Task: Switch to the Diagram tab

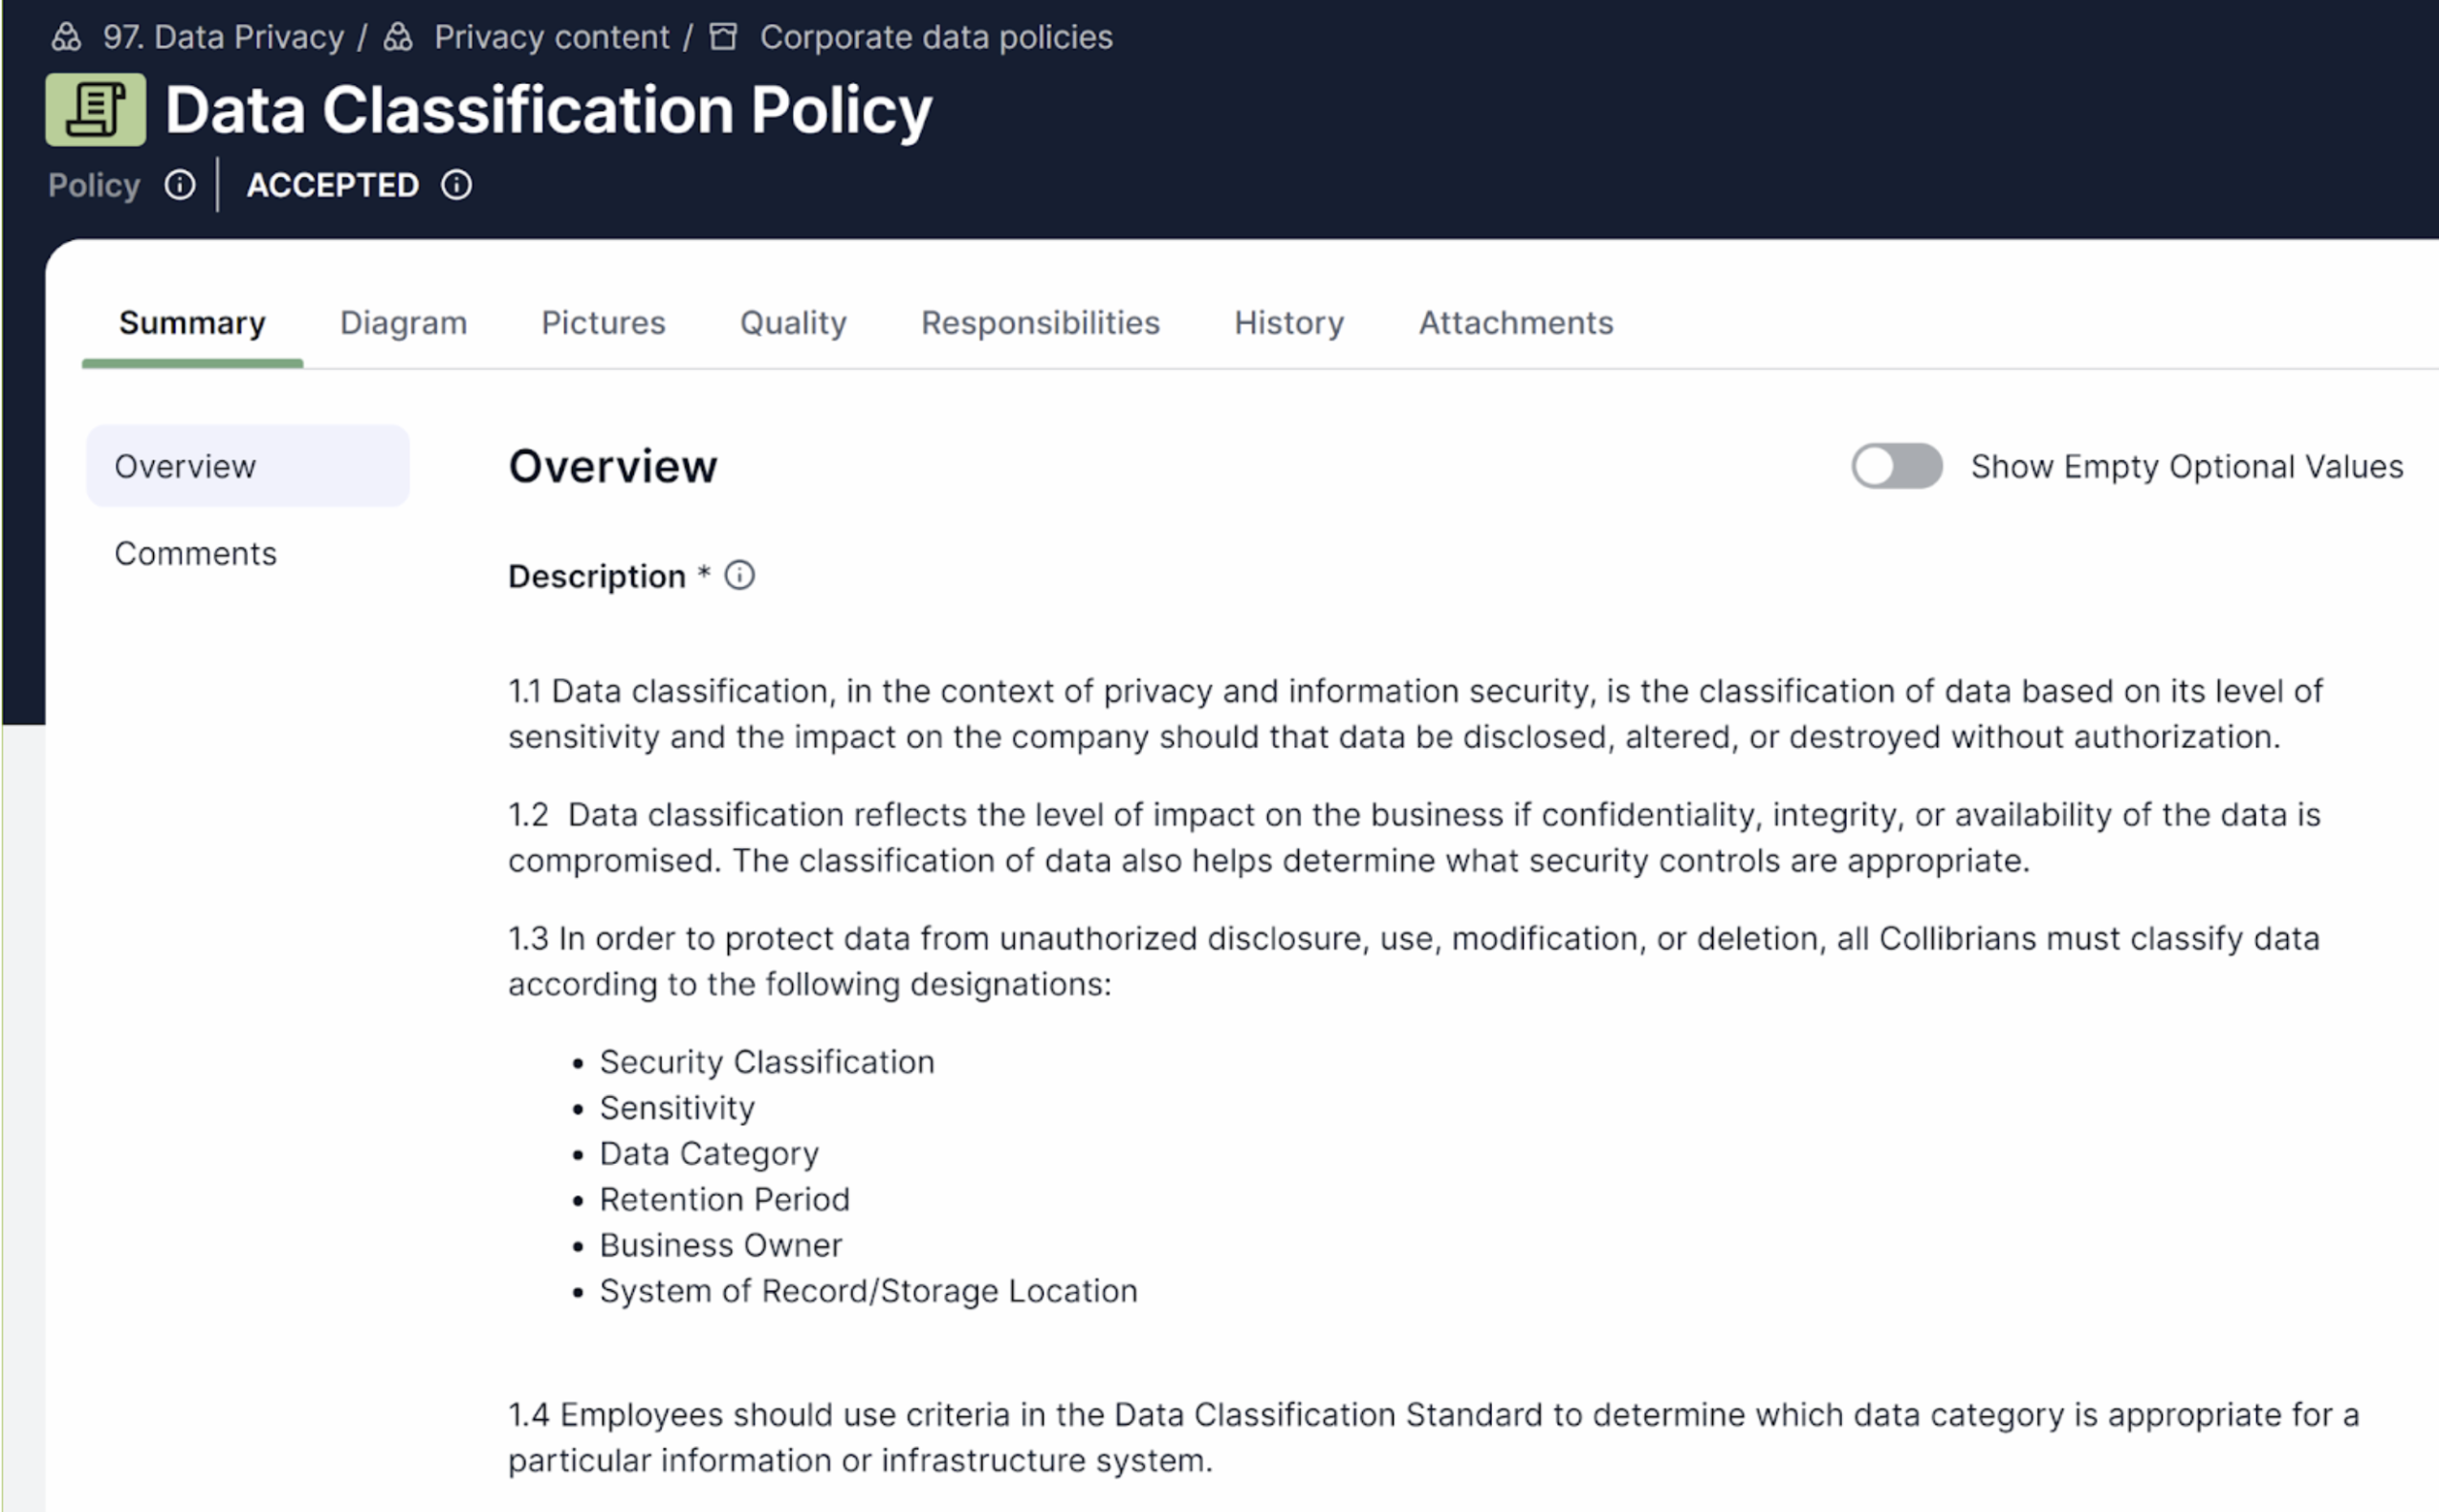Action: [403, 322]
